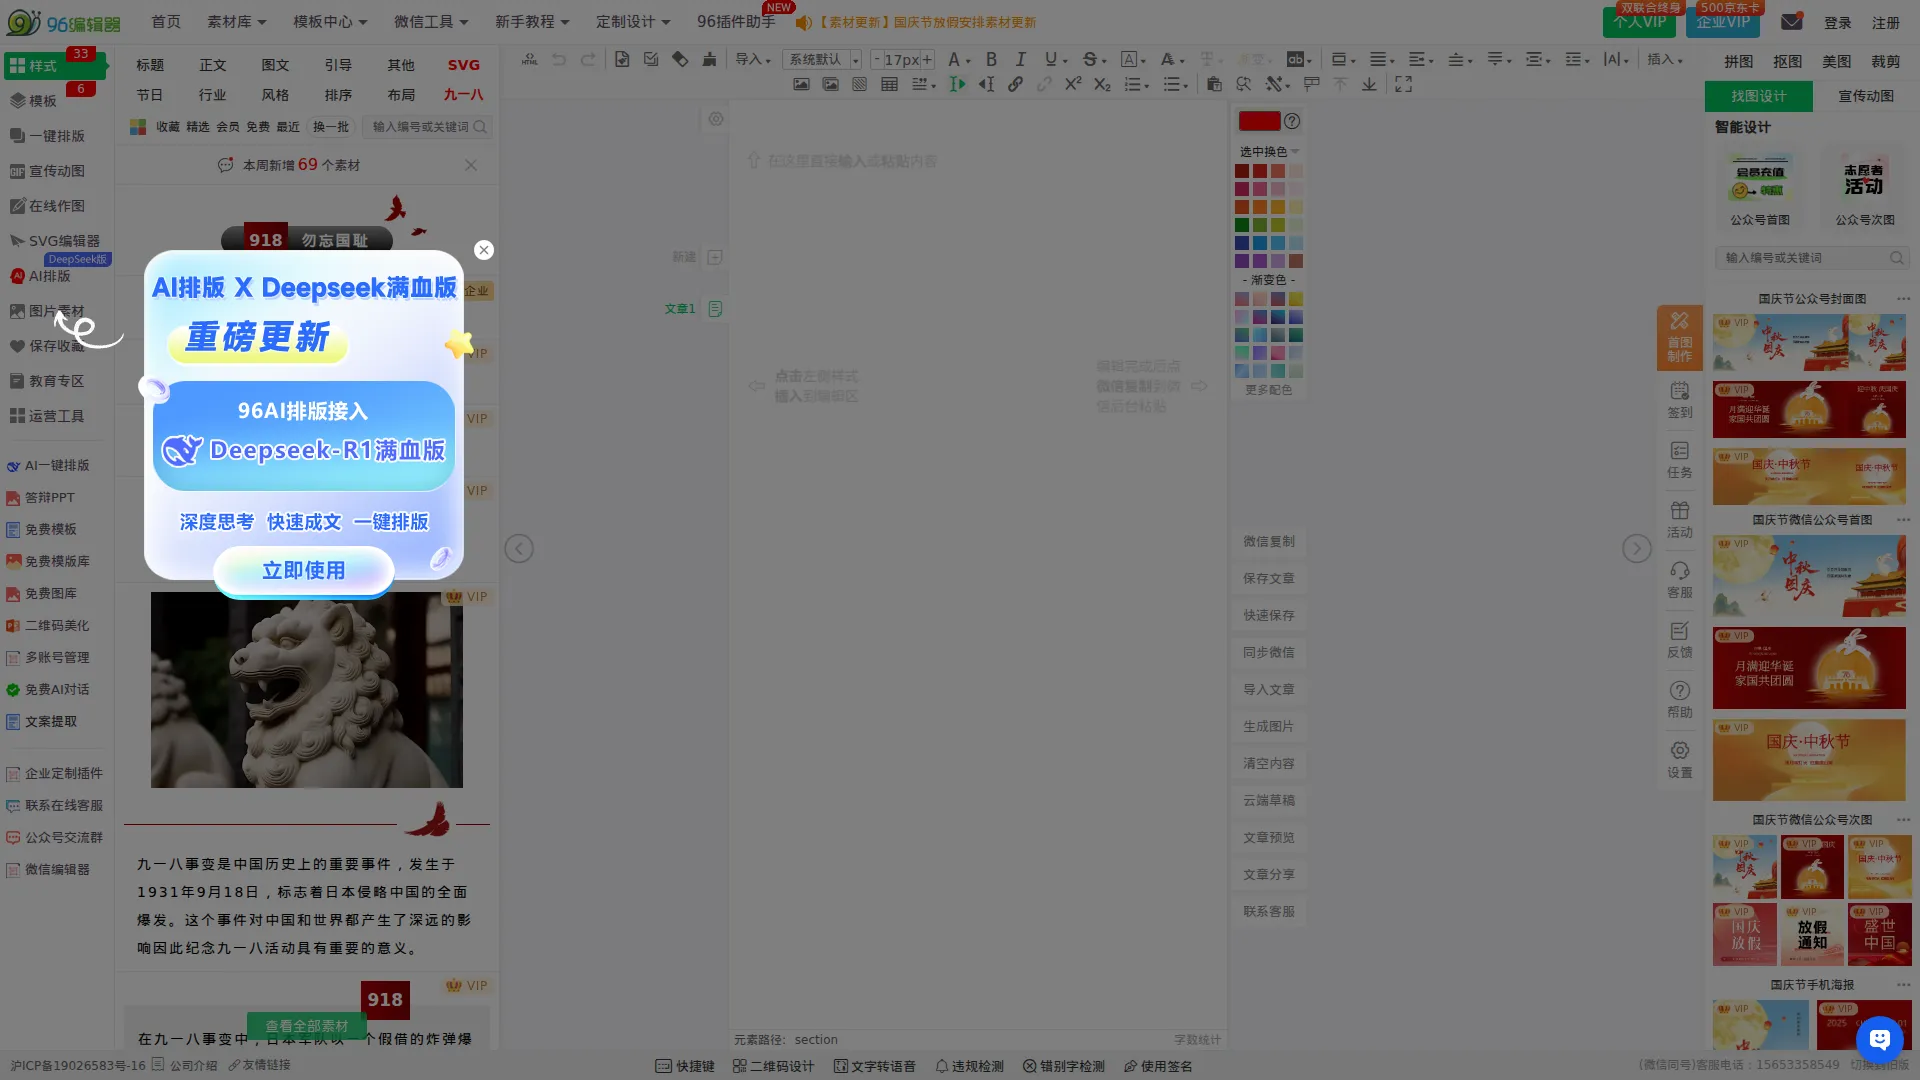This screenshot has height=1080, width=1920.
Task: Toggle fullscreen editor mode
Action: [1404, 85]
